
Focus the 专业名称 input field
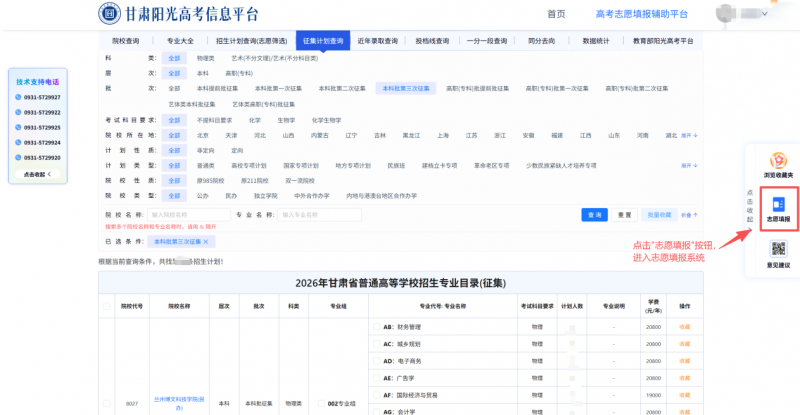click(319, 215)
